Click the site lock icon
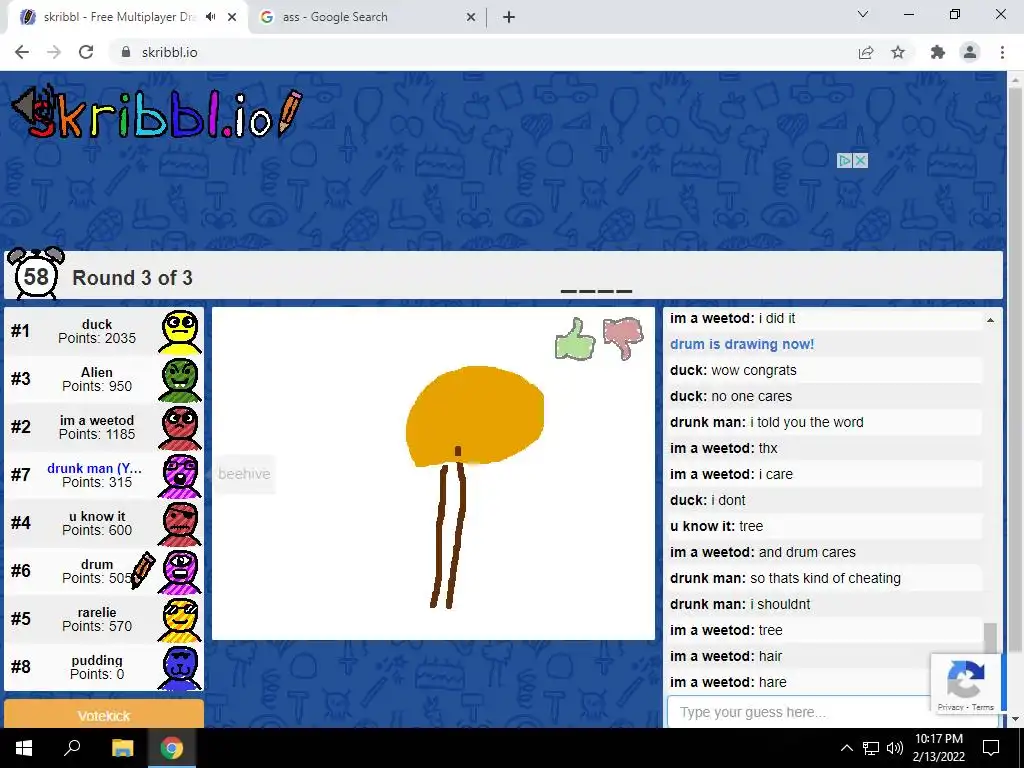Viewport: 1024px width, 768px height. (x=126, y=52)
